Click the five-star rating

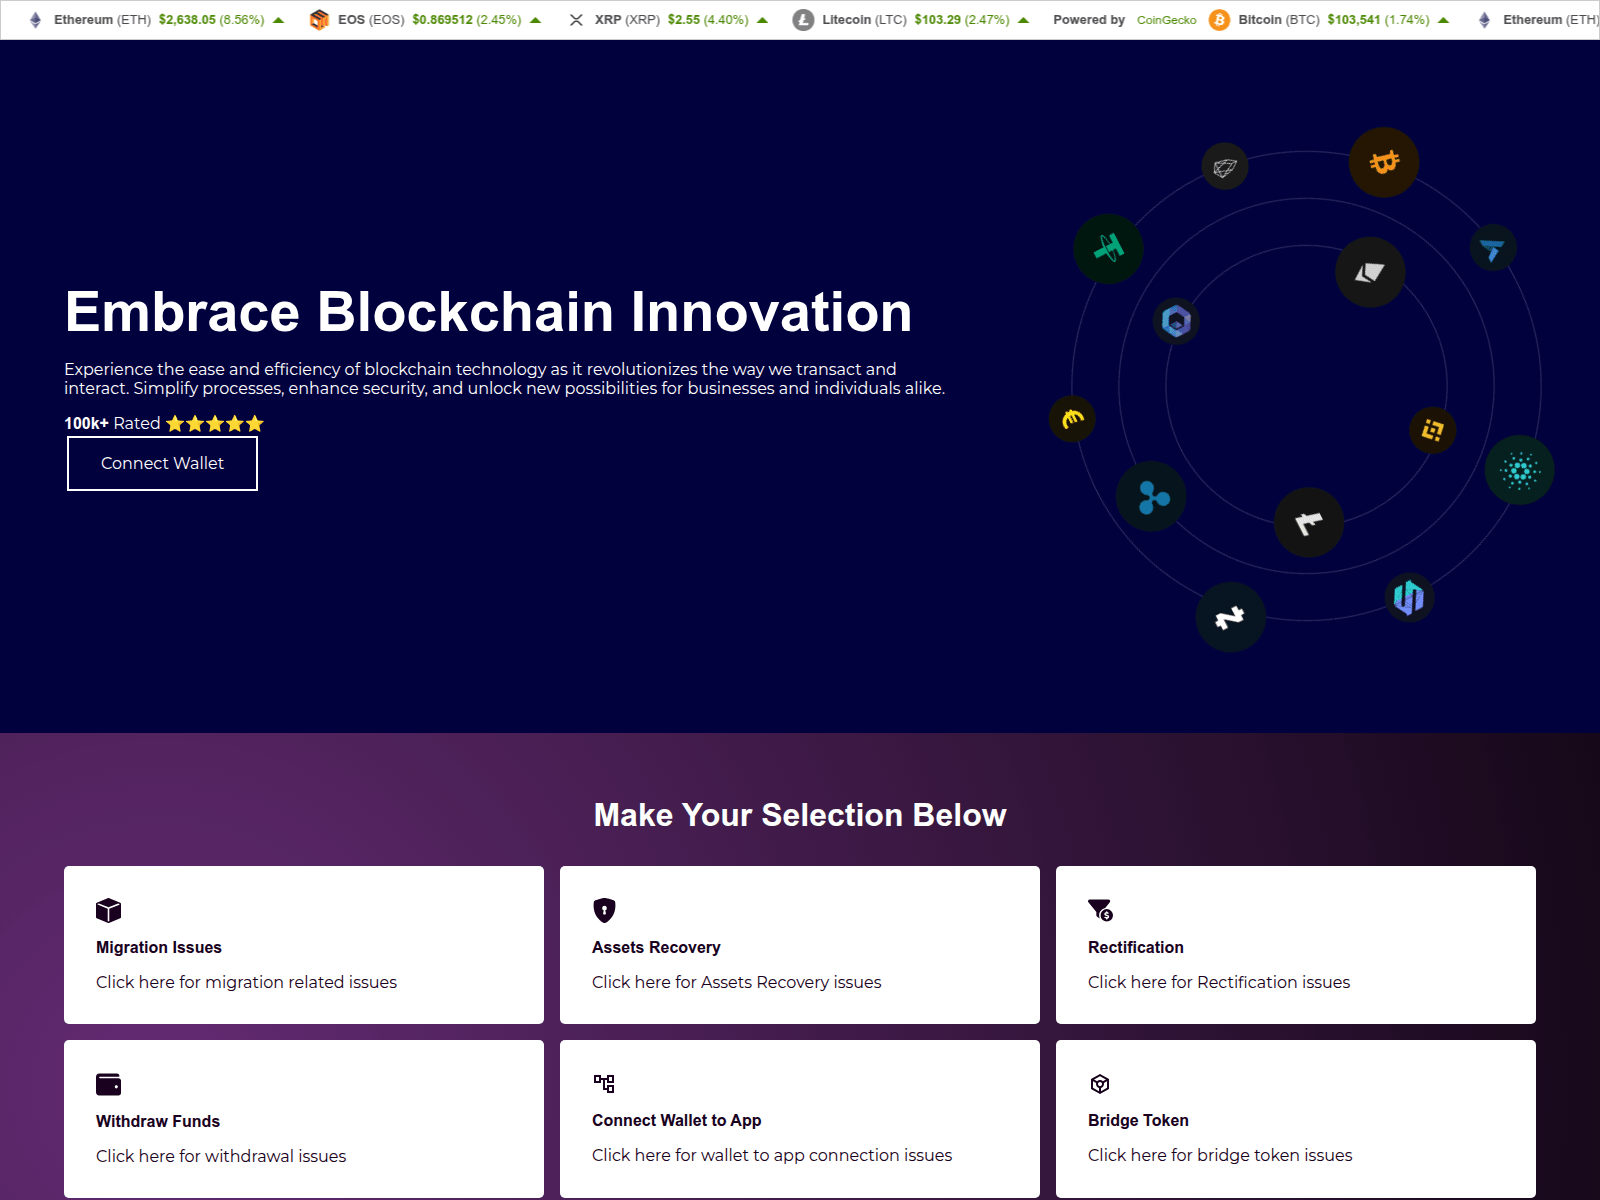point(215,424)
